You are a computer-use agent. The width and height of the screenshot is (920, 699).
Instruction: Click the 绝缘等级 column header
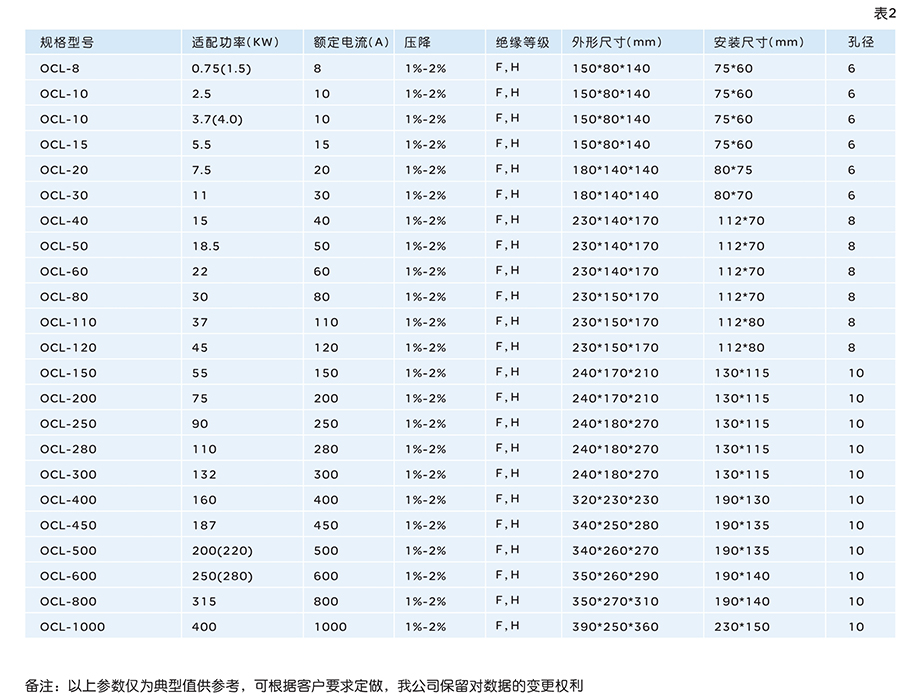coord(522,43)
